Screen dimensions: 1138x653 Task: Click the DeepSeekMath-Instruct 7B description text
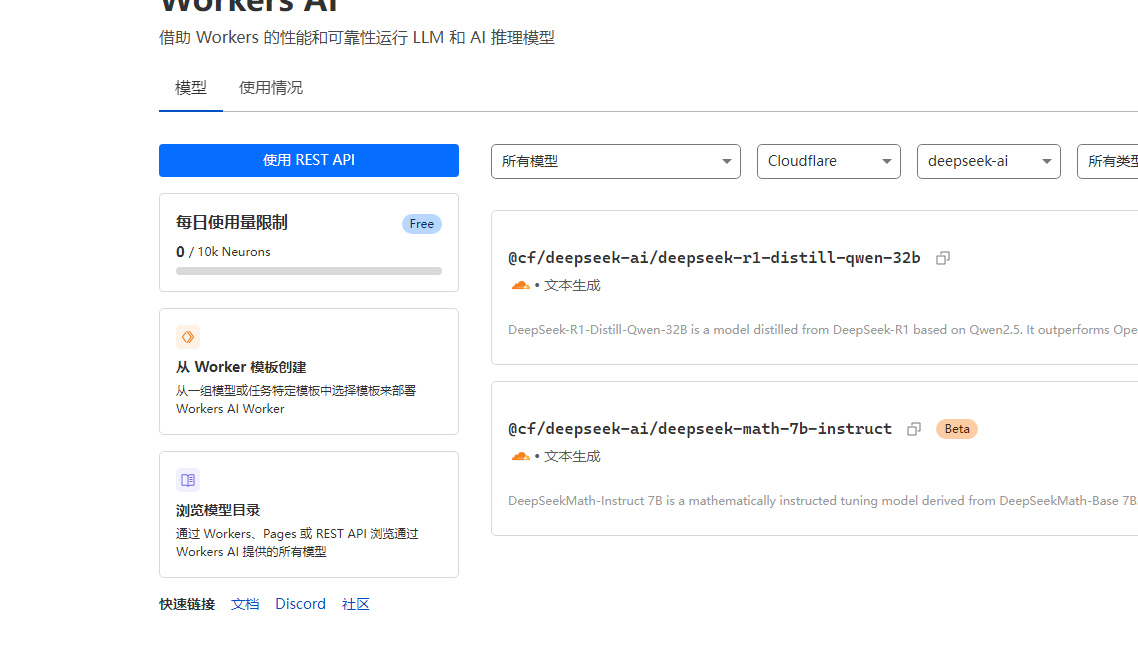[x=823, y=501]
